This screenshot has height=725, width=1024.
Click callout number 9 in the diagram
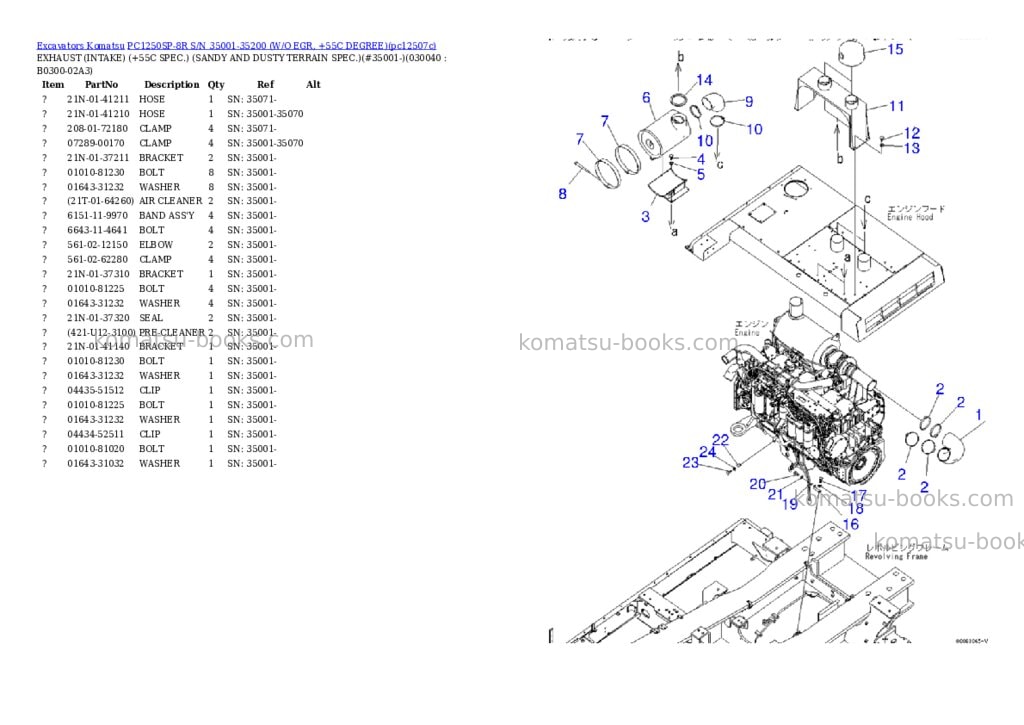click(748, 102)
